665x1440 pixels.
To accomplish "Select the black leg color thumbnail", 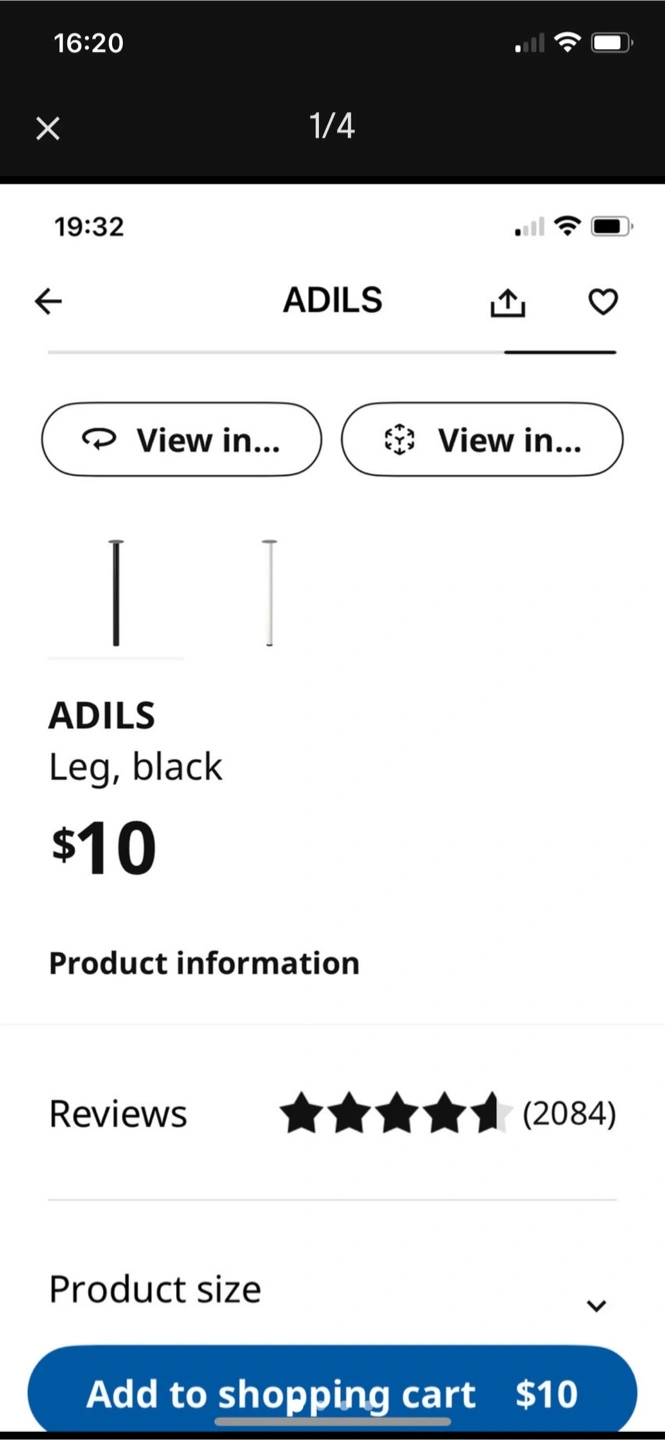I will tap(116, 593).
